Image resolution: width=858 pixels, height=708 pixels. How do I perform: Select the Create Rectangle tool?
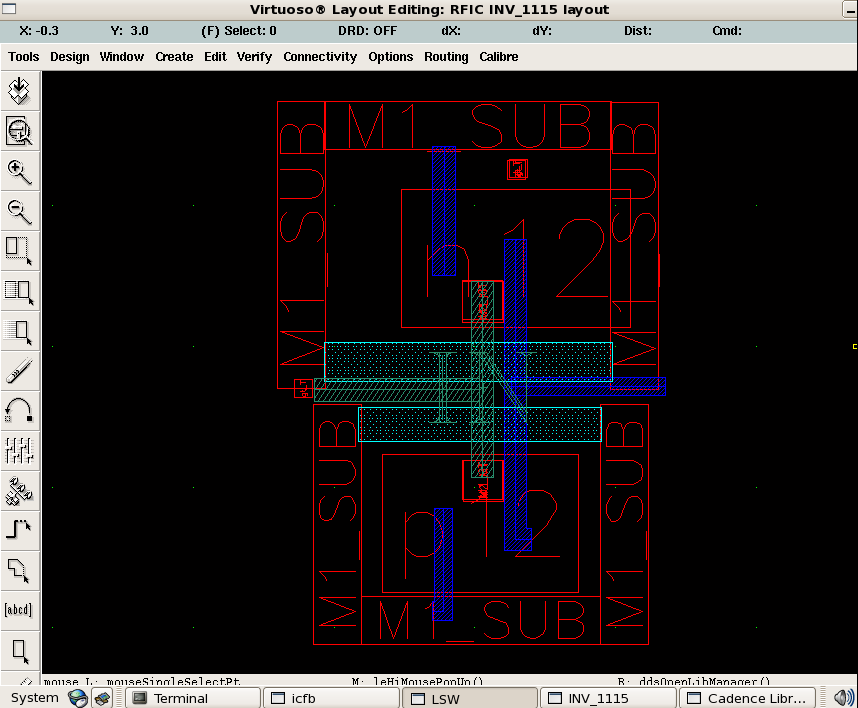[x=20, y=651]
